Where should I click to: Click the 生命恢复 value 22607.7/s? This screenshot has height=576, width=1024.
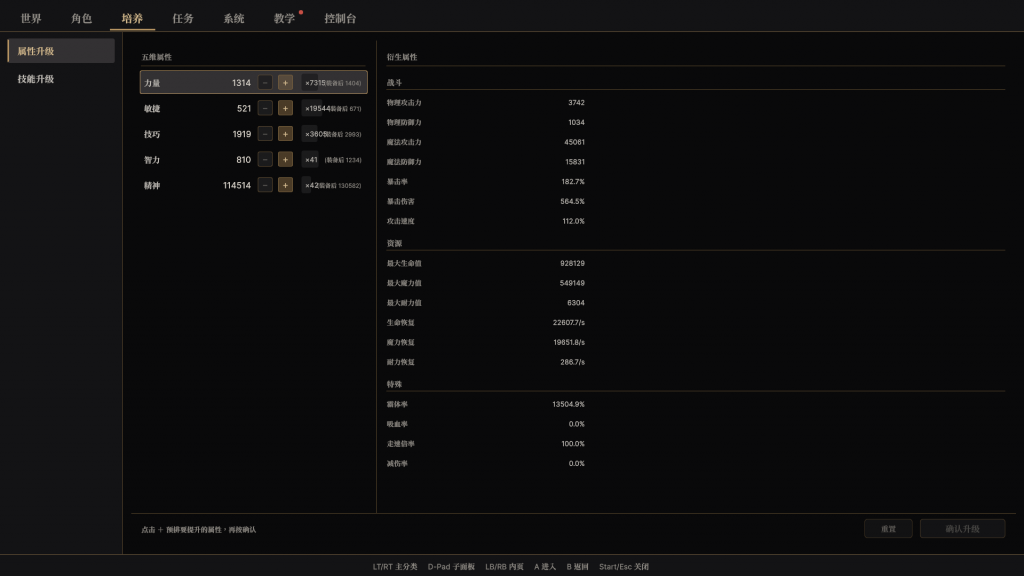tap(569, 323)
